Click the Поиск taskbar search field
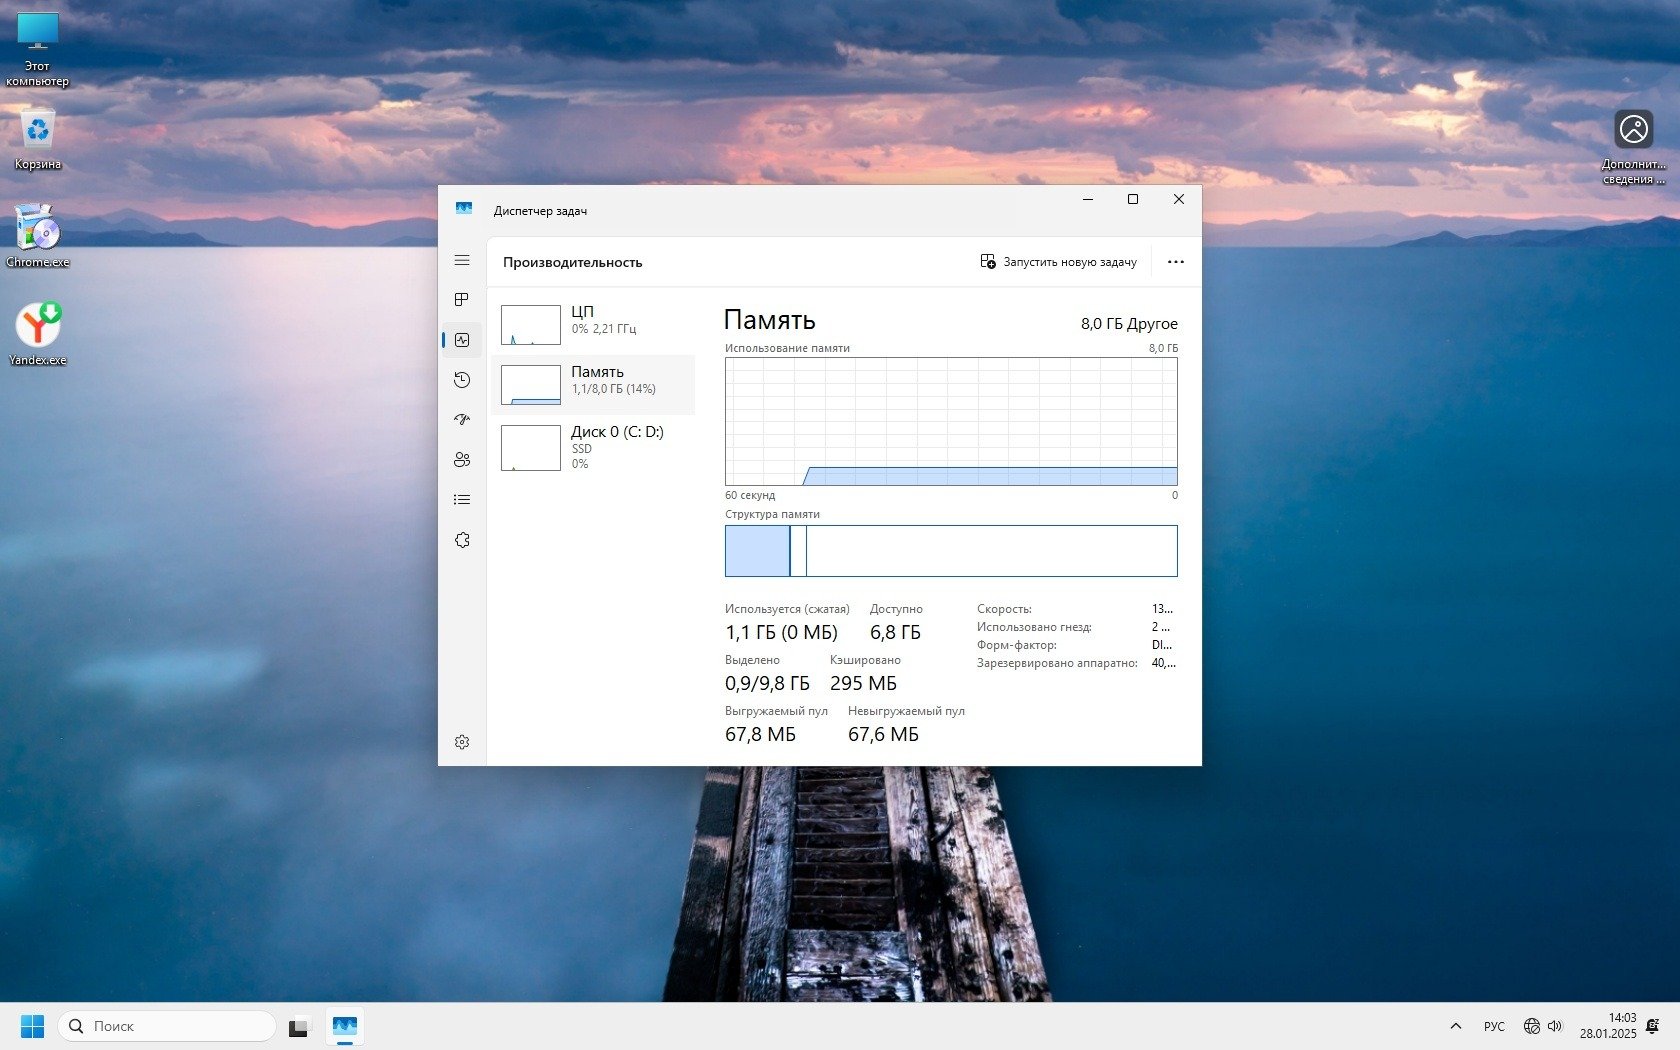 click(x=167, y=1026)
